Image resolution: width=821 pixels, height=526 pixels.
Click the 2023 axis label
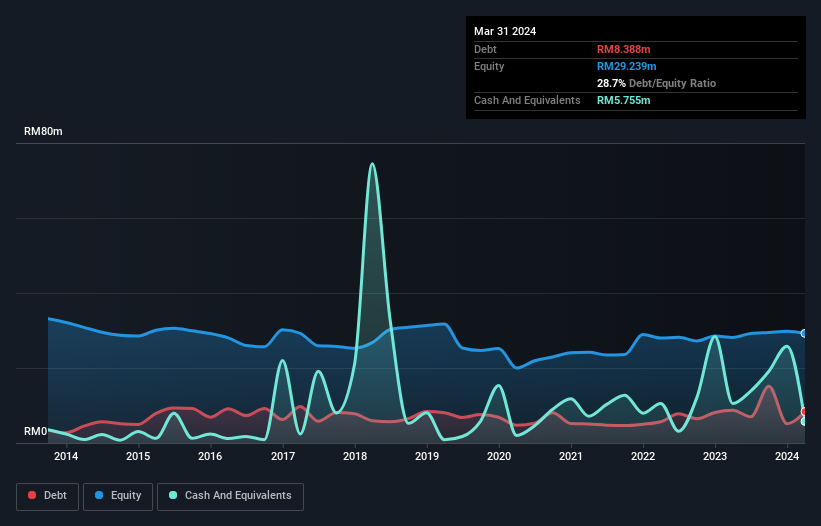click(x=715, y=456)
